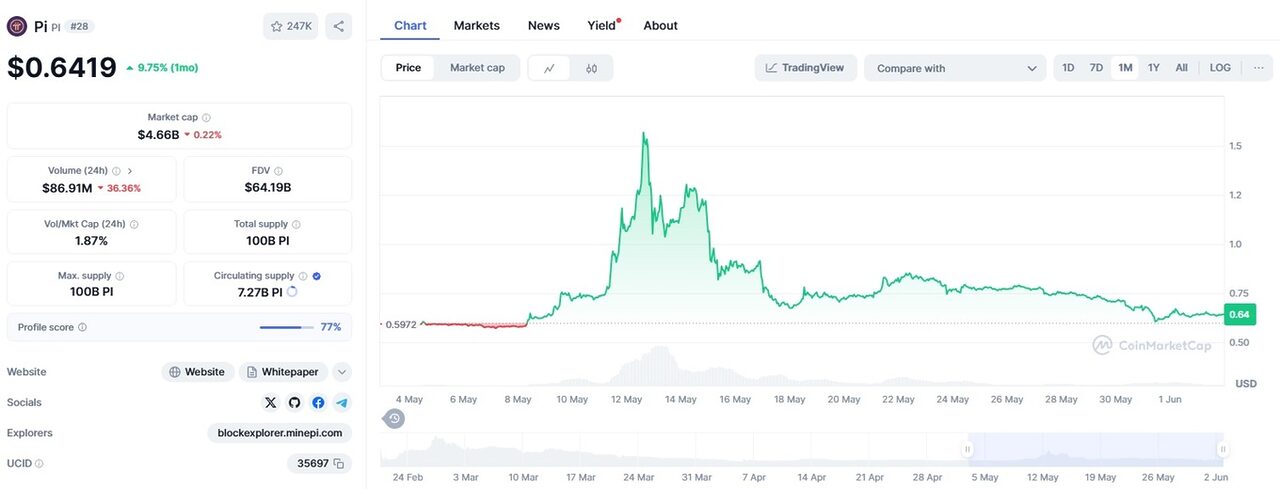Open blockexplorer.minepi.com explorer link

click(x=280, y=433)
